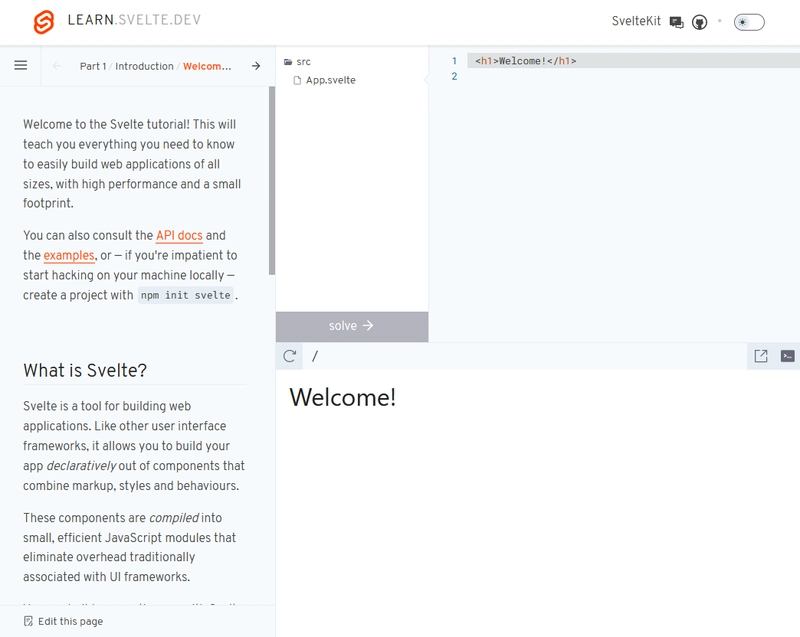Viewport: 800px width, 637px height.
Task: Follow the examples link
Action: coord(69,256)
